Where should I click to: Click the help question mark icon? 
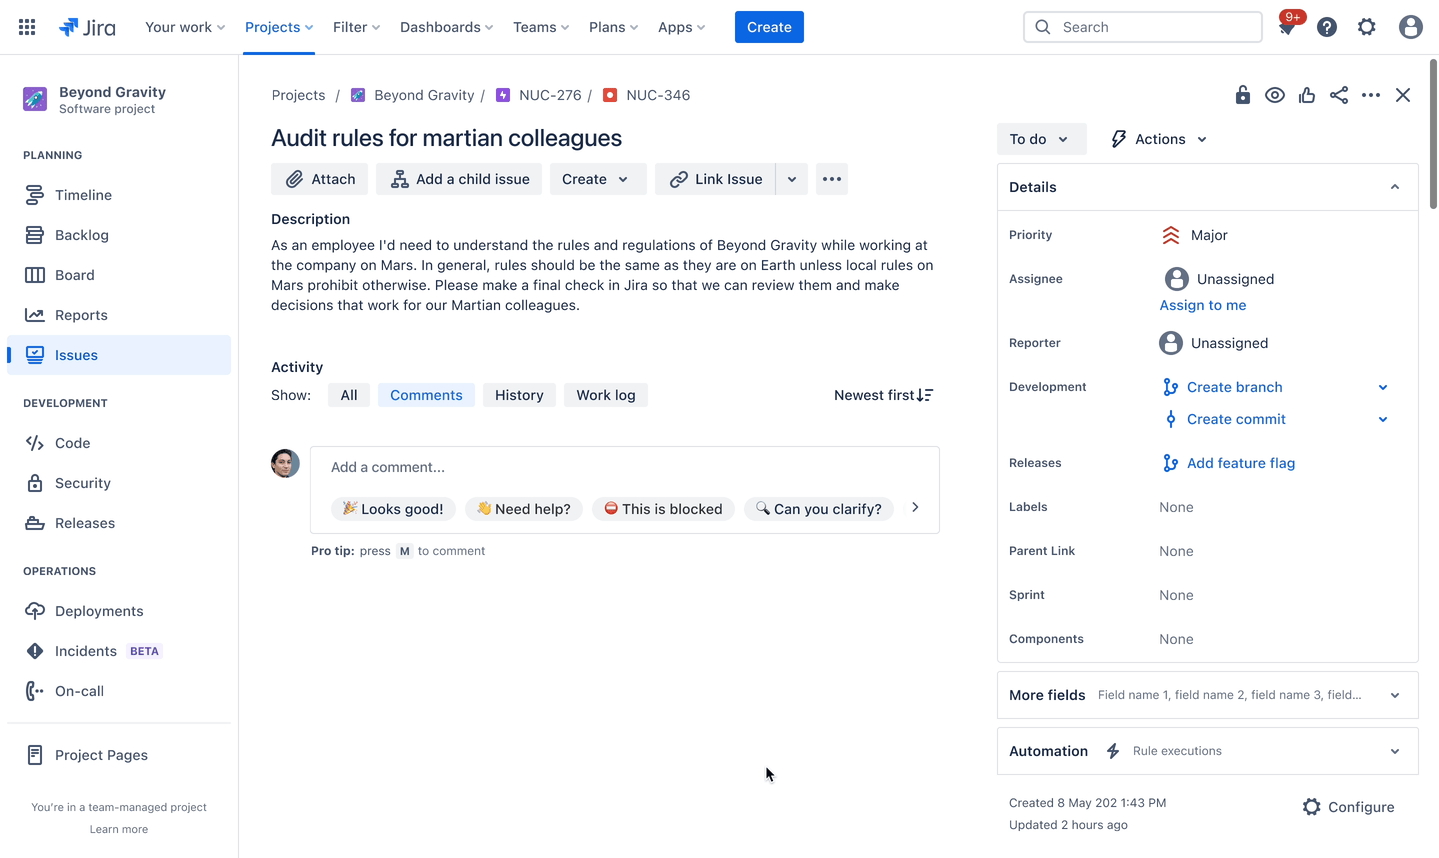coord(1326,27)
